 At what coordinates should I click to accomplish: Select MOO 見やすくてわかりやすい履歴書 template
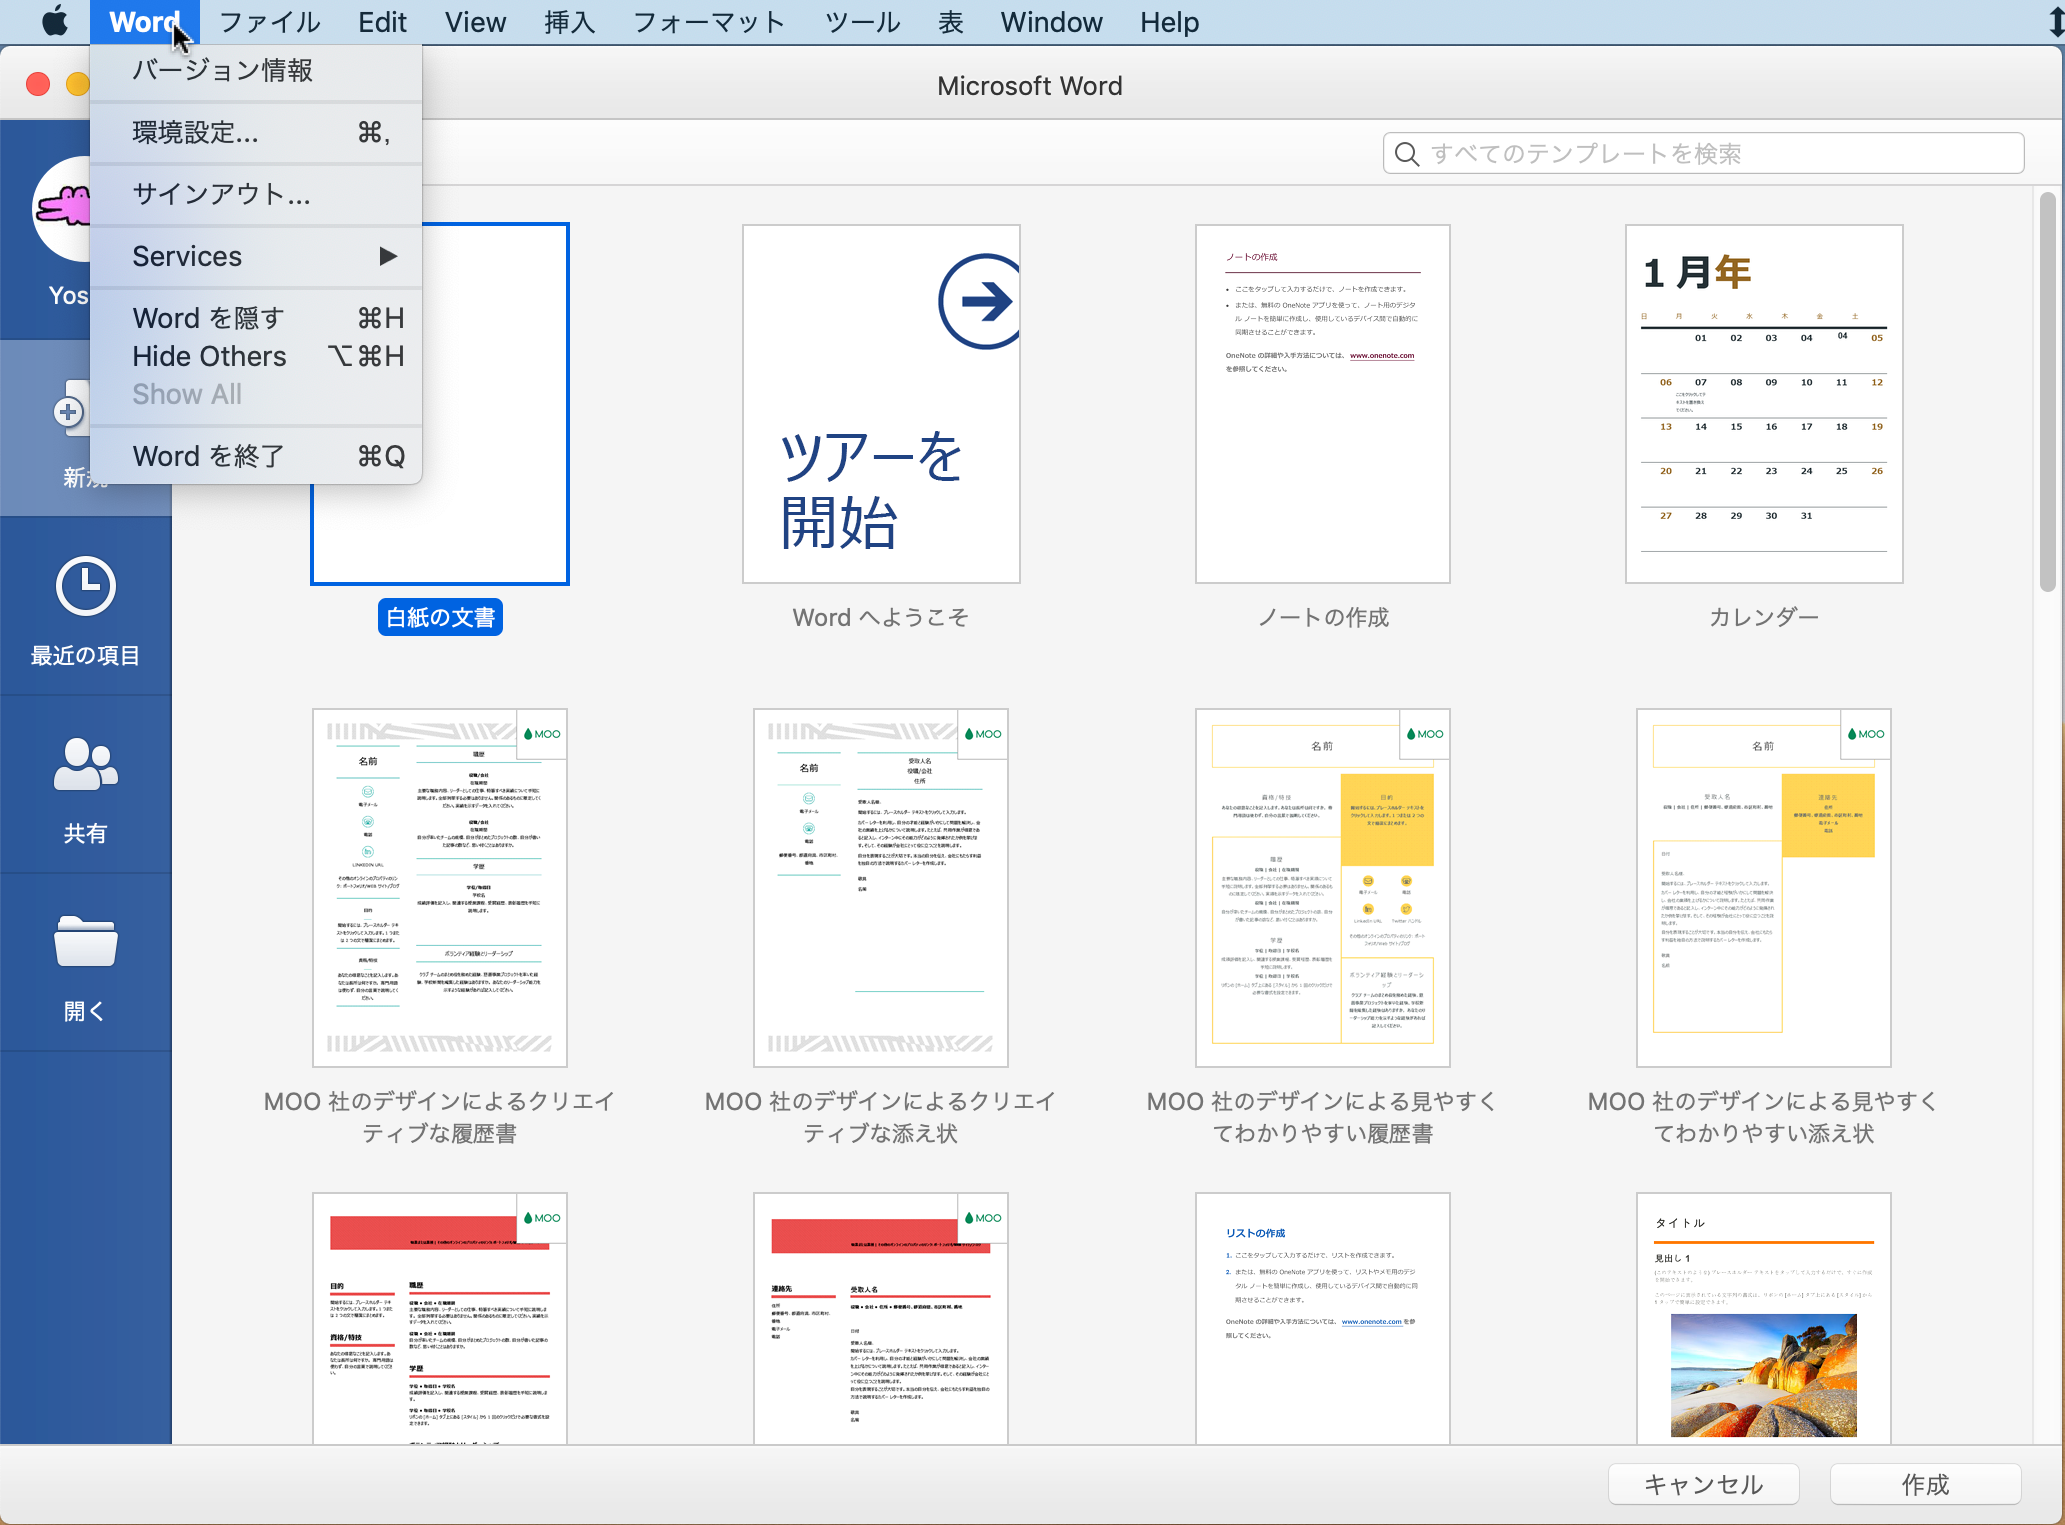(1322, 888)
